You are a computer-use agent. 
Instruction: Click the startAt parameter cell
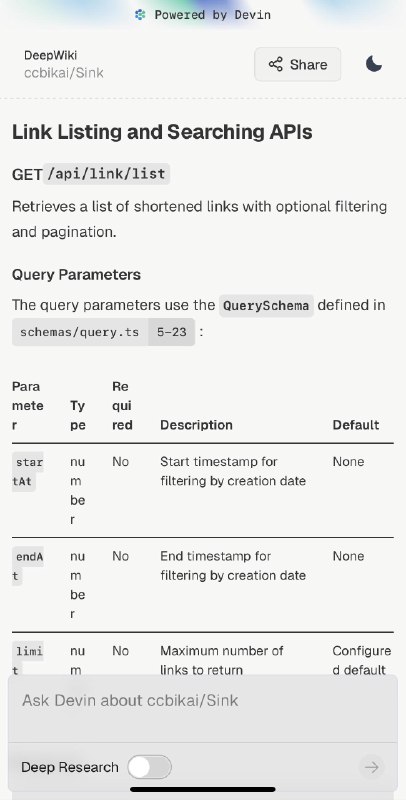coord(29,471)
